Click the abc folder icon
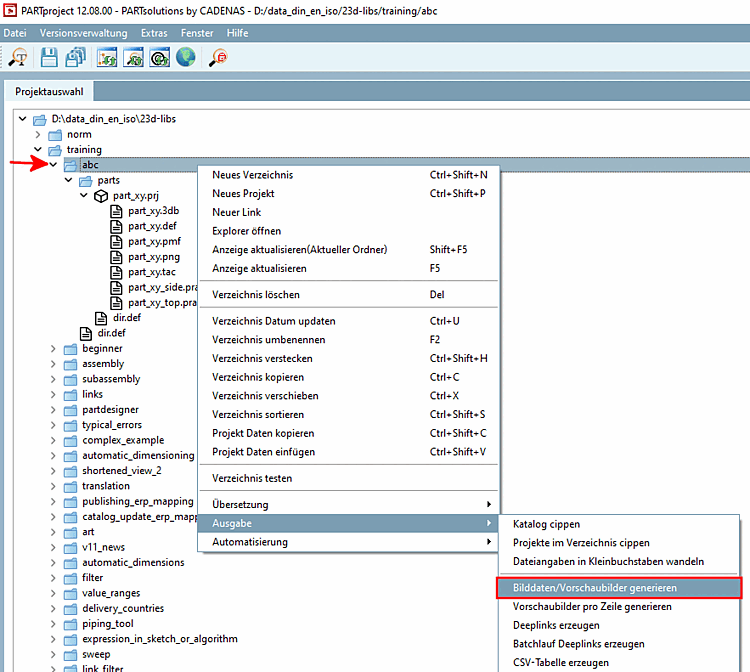This screenshot has height=672, width=750. click(70, 165)
